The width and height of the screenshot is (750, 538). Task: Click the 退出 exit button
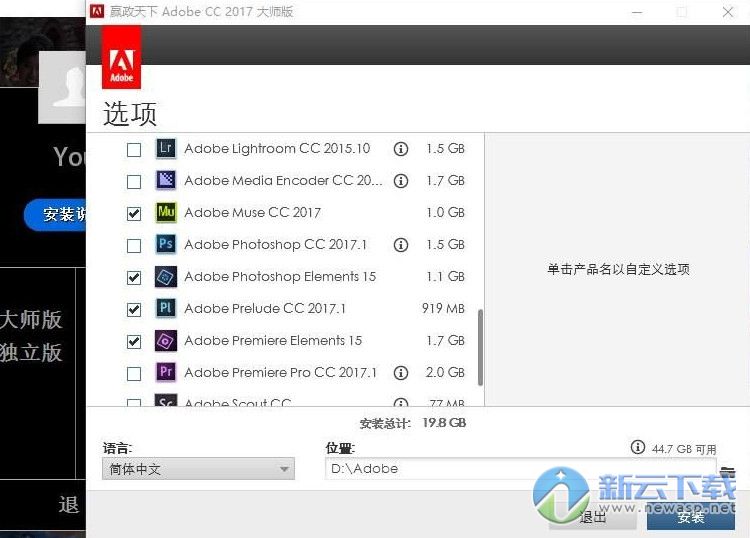pyautogui.click(x=593, y=517)
